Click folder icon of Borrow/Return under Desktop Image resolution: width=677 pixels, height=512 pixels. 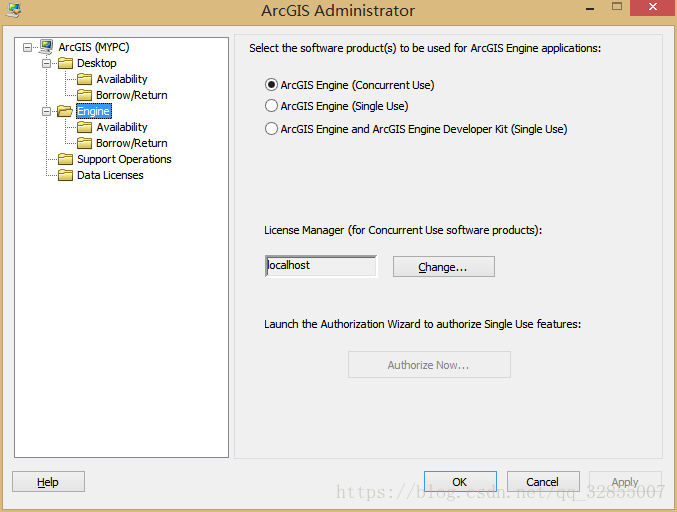click(x=84, y=95)
